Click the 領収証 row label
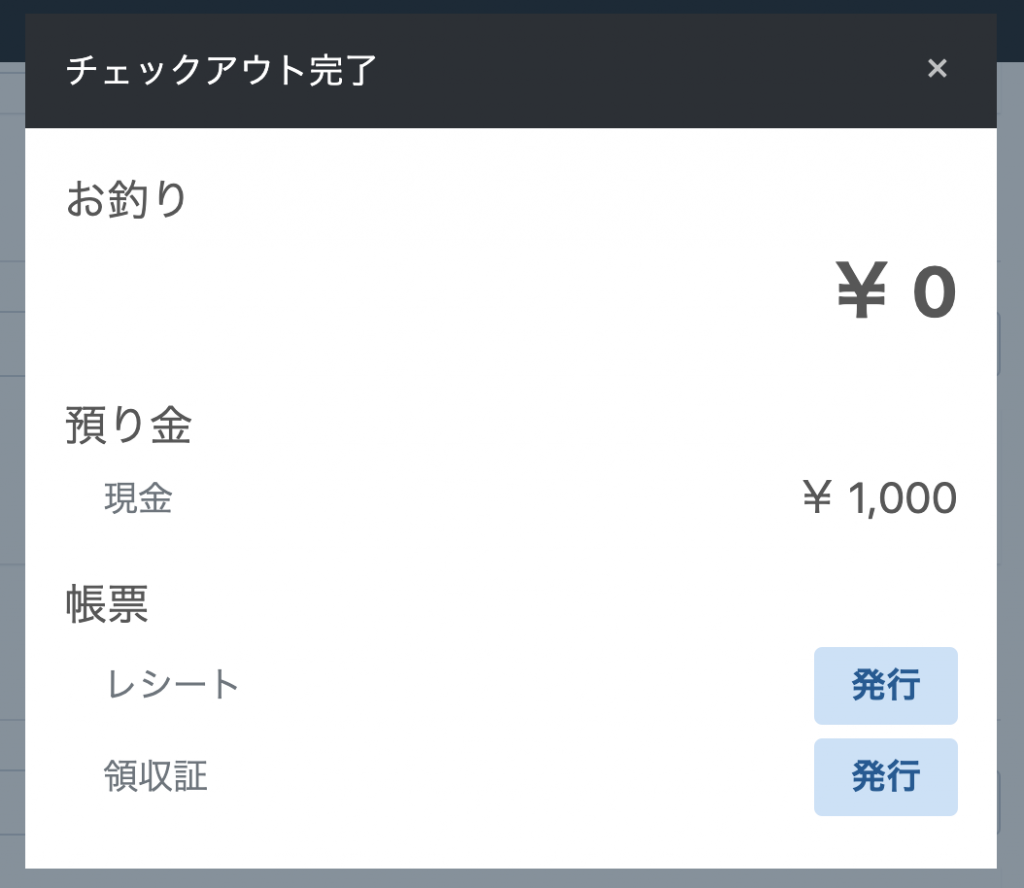 (155, 776)
